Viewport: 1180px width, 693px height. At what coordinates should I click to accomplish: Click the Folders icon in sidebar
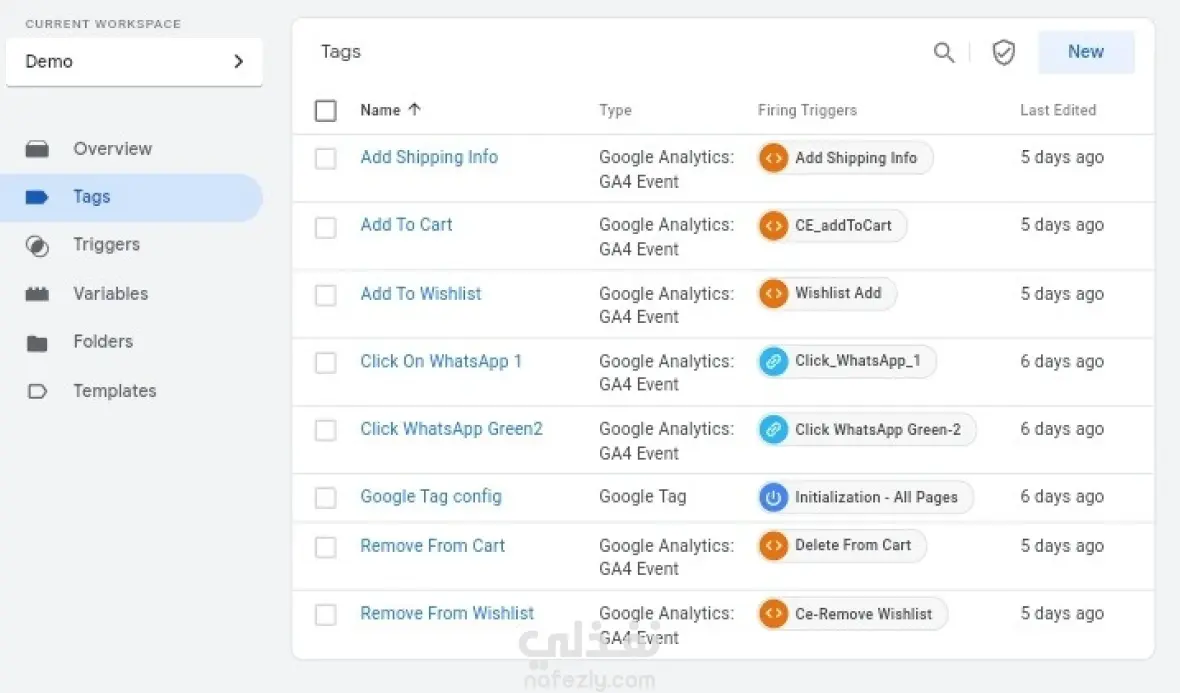(37, 343)
